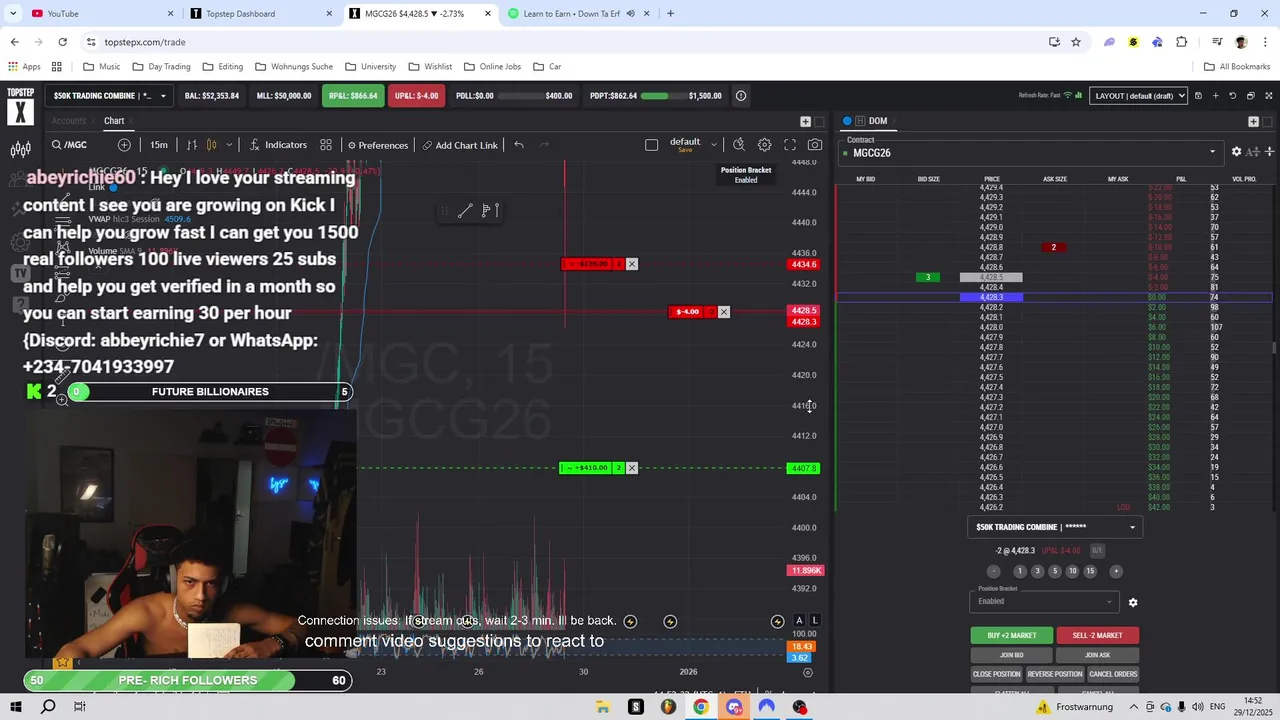Select the trend line drawing tool
This screenshot has height=720, width=1280.
coord(465,211)
